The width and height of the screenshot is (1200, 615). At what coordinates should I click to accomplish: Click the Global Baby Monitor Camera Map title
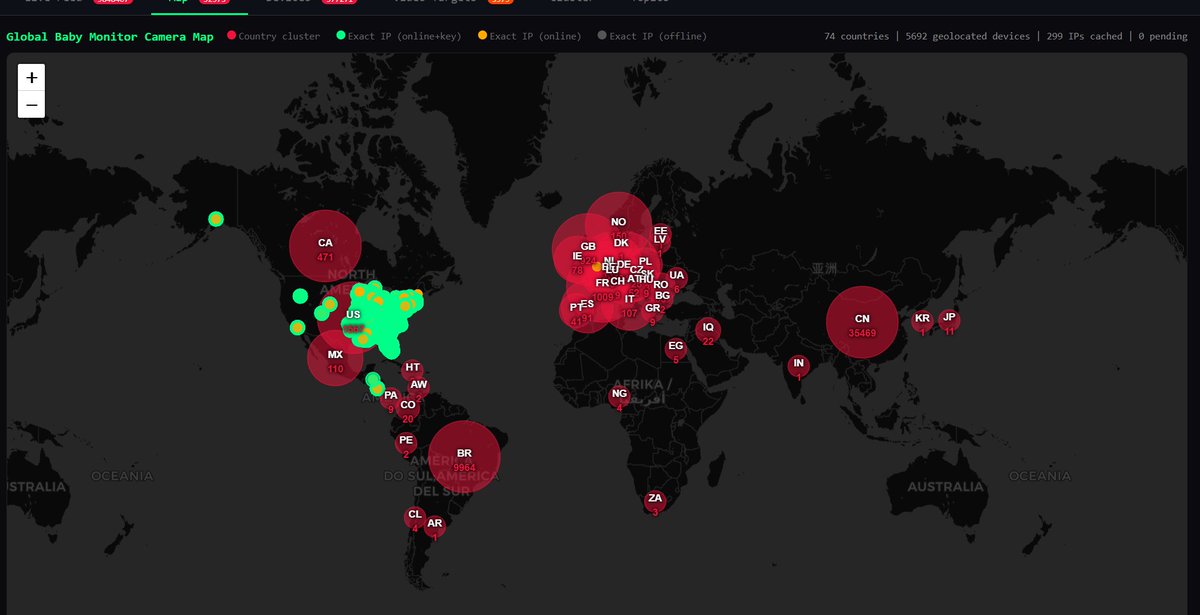click(110, 36)
